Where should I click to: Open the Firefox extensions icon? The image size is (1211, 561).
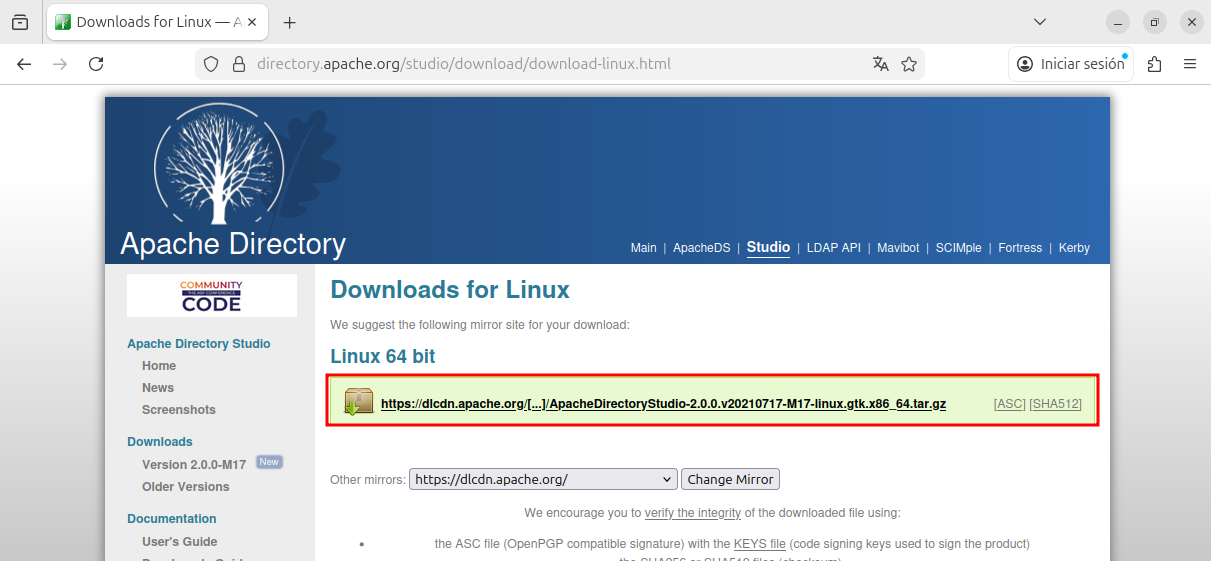[1155, 64]
